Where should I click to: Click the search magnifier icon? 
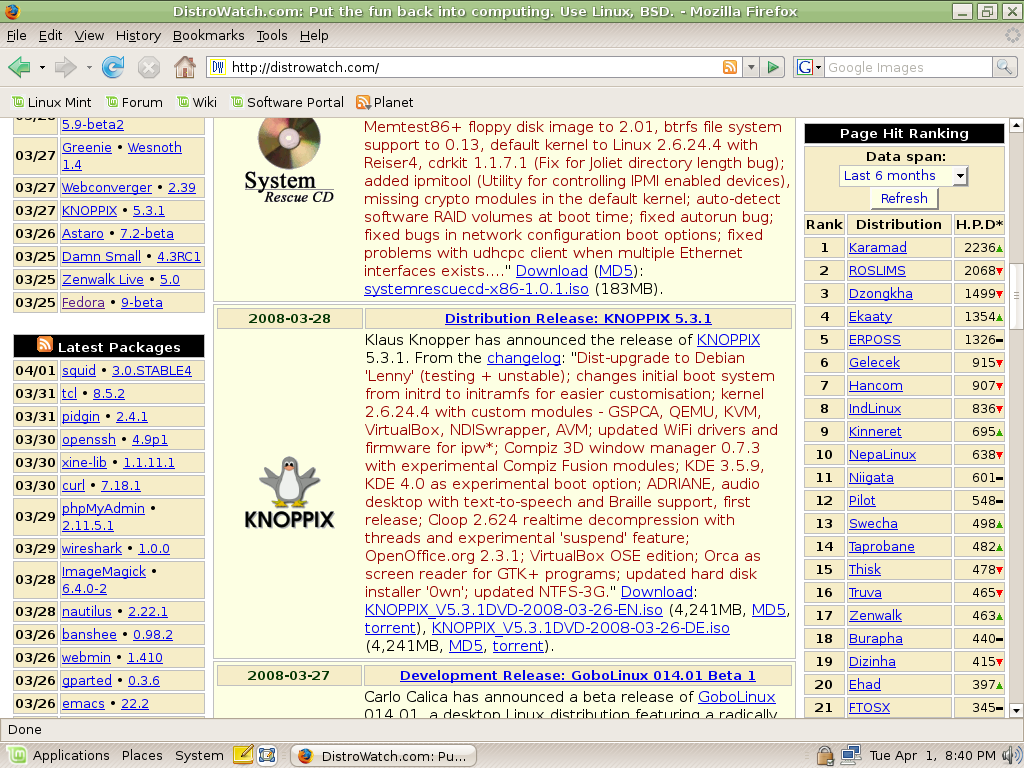coord(1004,67)
